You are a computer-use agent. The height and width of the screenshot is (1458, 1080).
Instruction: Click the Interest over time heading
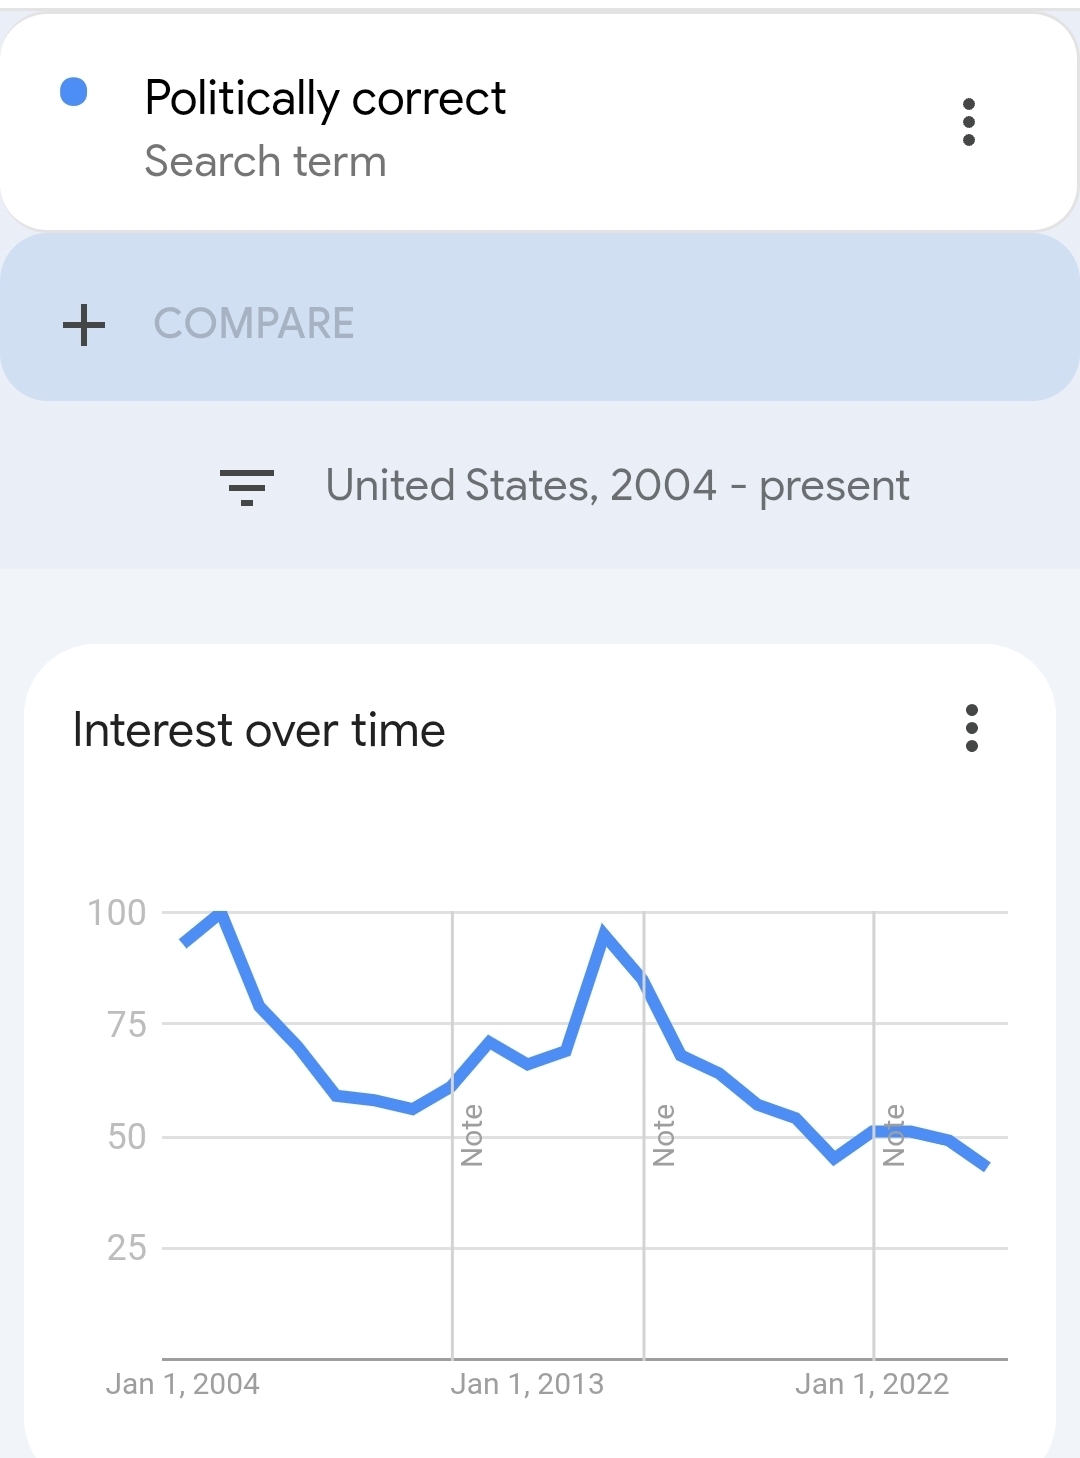pyautogui.click(x=259, y=730)
